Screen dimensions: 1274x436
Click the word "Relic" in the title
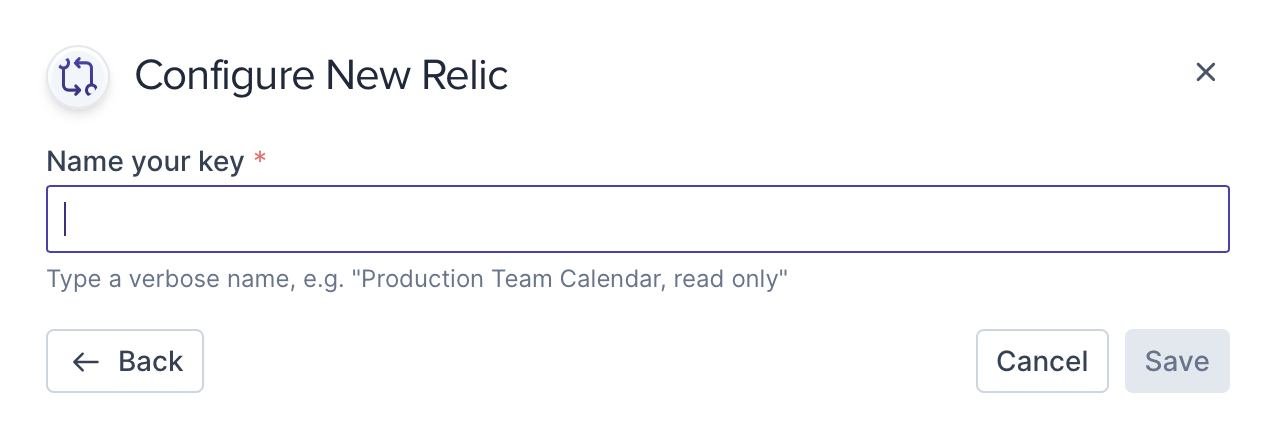click(463, 76)
